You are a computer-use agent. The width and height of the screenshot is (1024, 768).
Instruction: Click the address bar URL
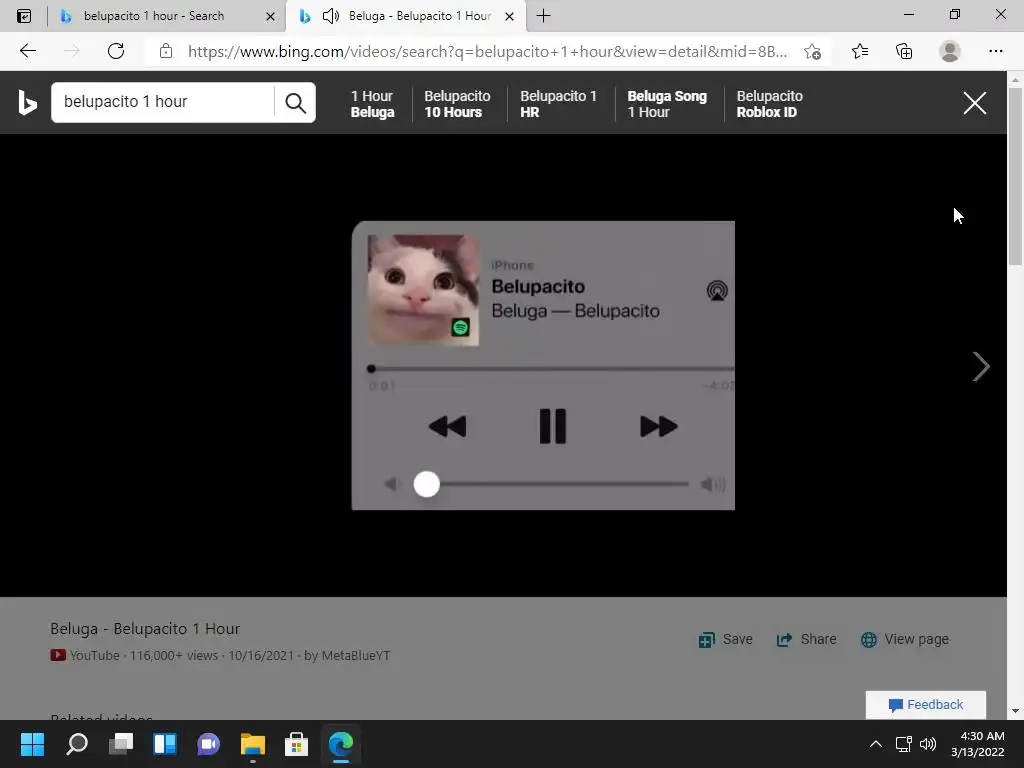pyautogui.click(x=487, y=52)
